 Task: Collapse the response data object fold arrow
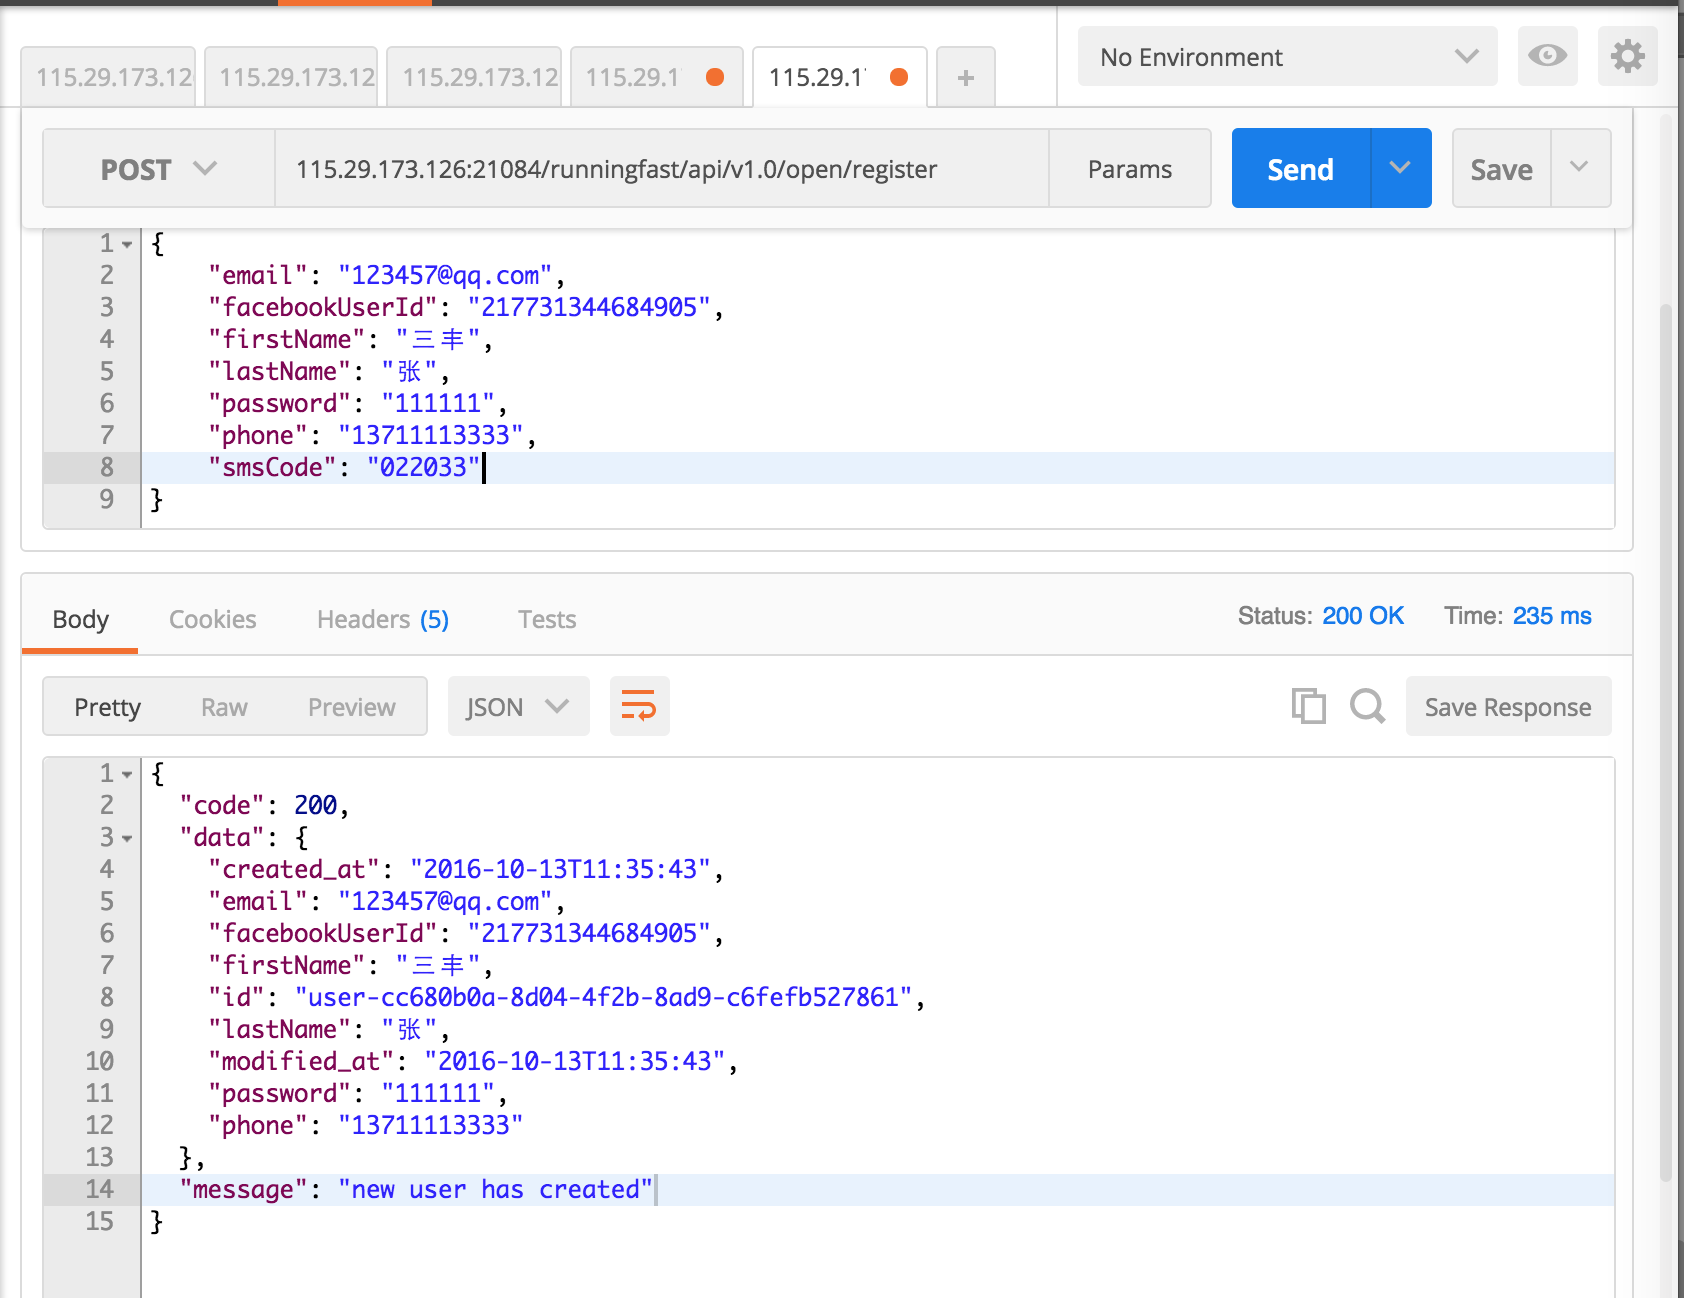click(127, 838)
